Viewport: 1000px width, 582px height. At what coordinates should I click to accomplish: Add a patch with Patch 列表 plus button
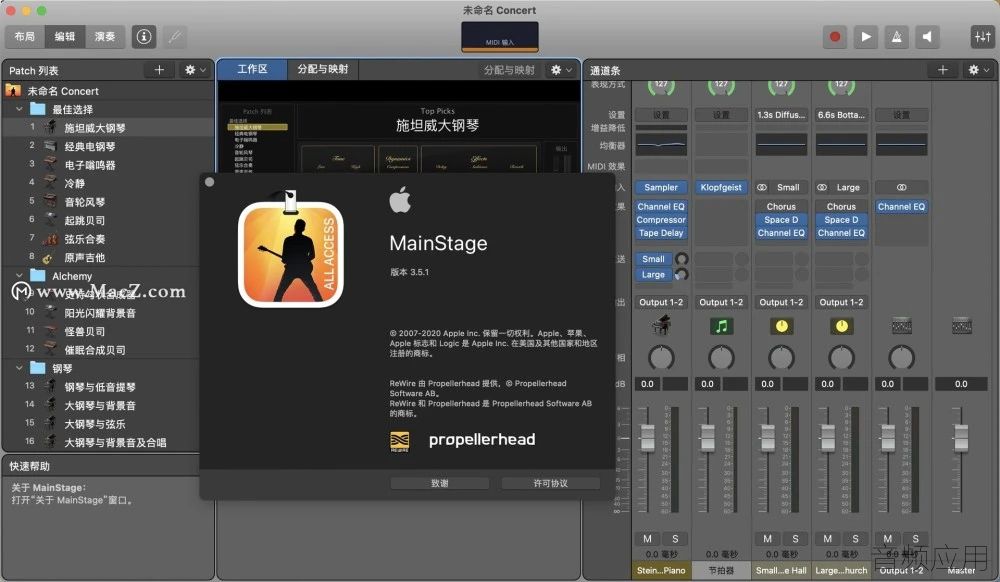point(159,70)
